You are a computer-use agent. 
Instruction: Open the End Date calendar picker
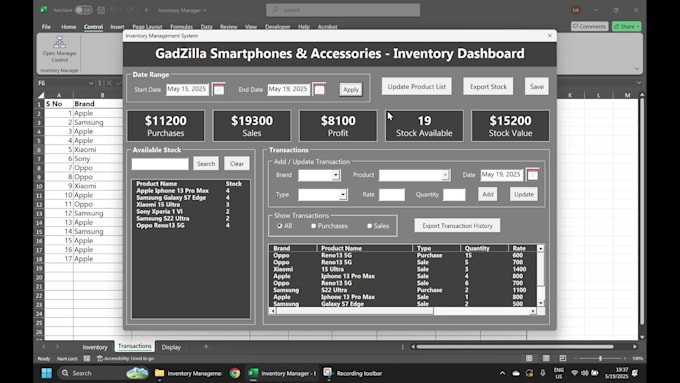click(319, 89)
